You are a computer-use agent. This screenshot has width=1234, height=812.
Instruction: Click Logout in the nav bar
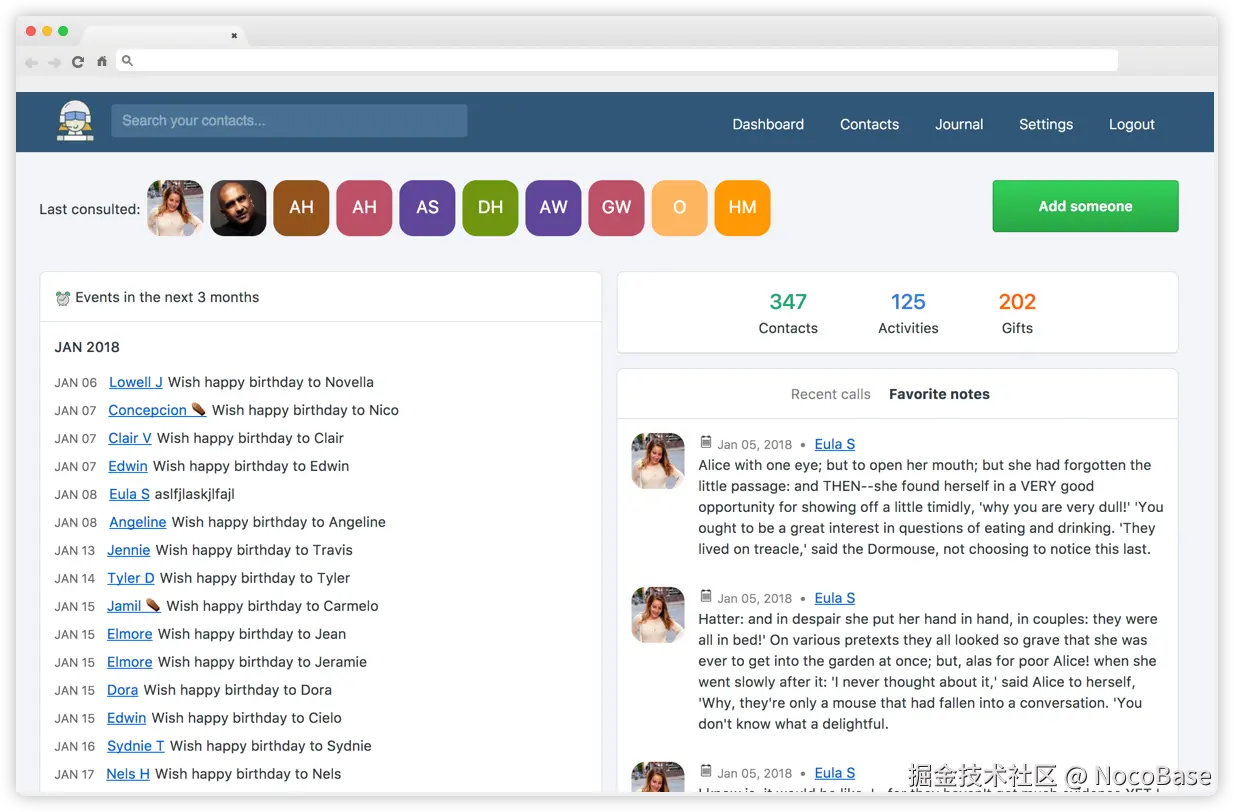click(x=1132, y=124)
